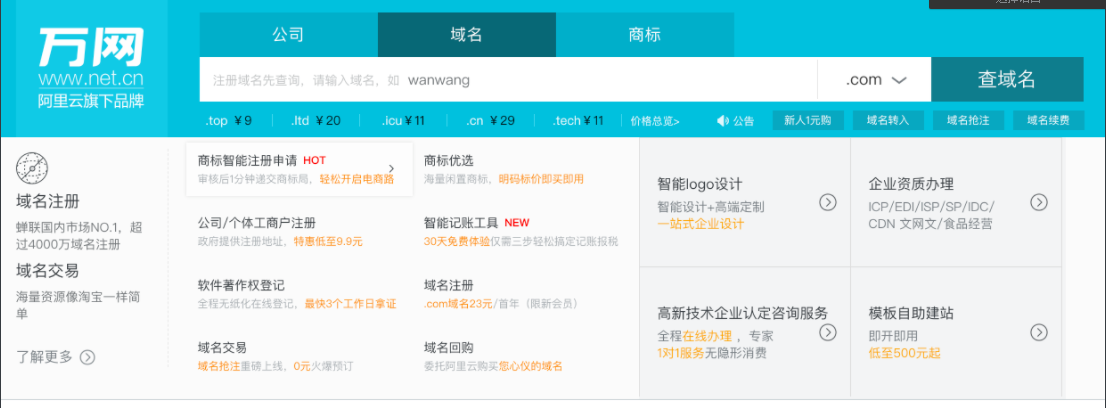Image resolution: width=1106 pixels, height=408 pixels.
Task: Click the .tech ¥11 price link
Action: pos(578,121)
